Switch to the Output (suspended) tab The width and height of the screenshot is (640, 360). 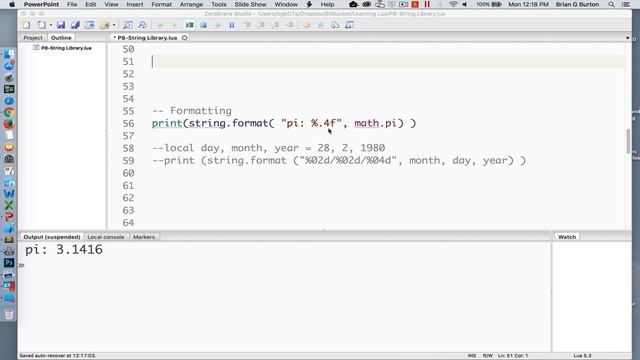[52, 237]
